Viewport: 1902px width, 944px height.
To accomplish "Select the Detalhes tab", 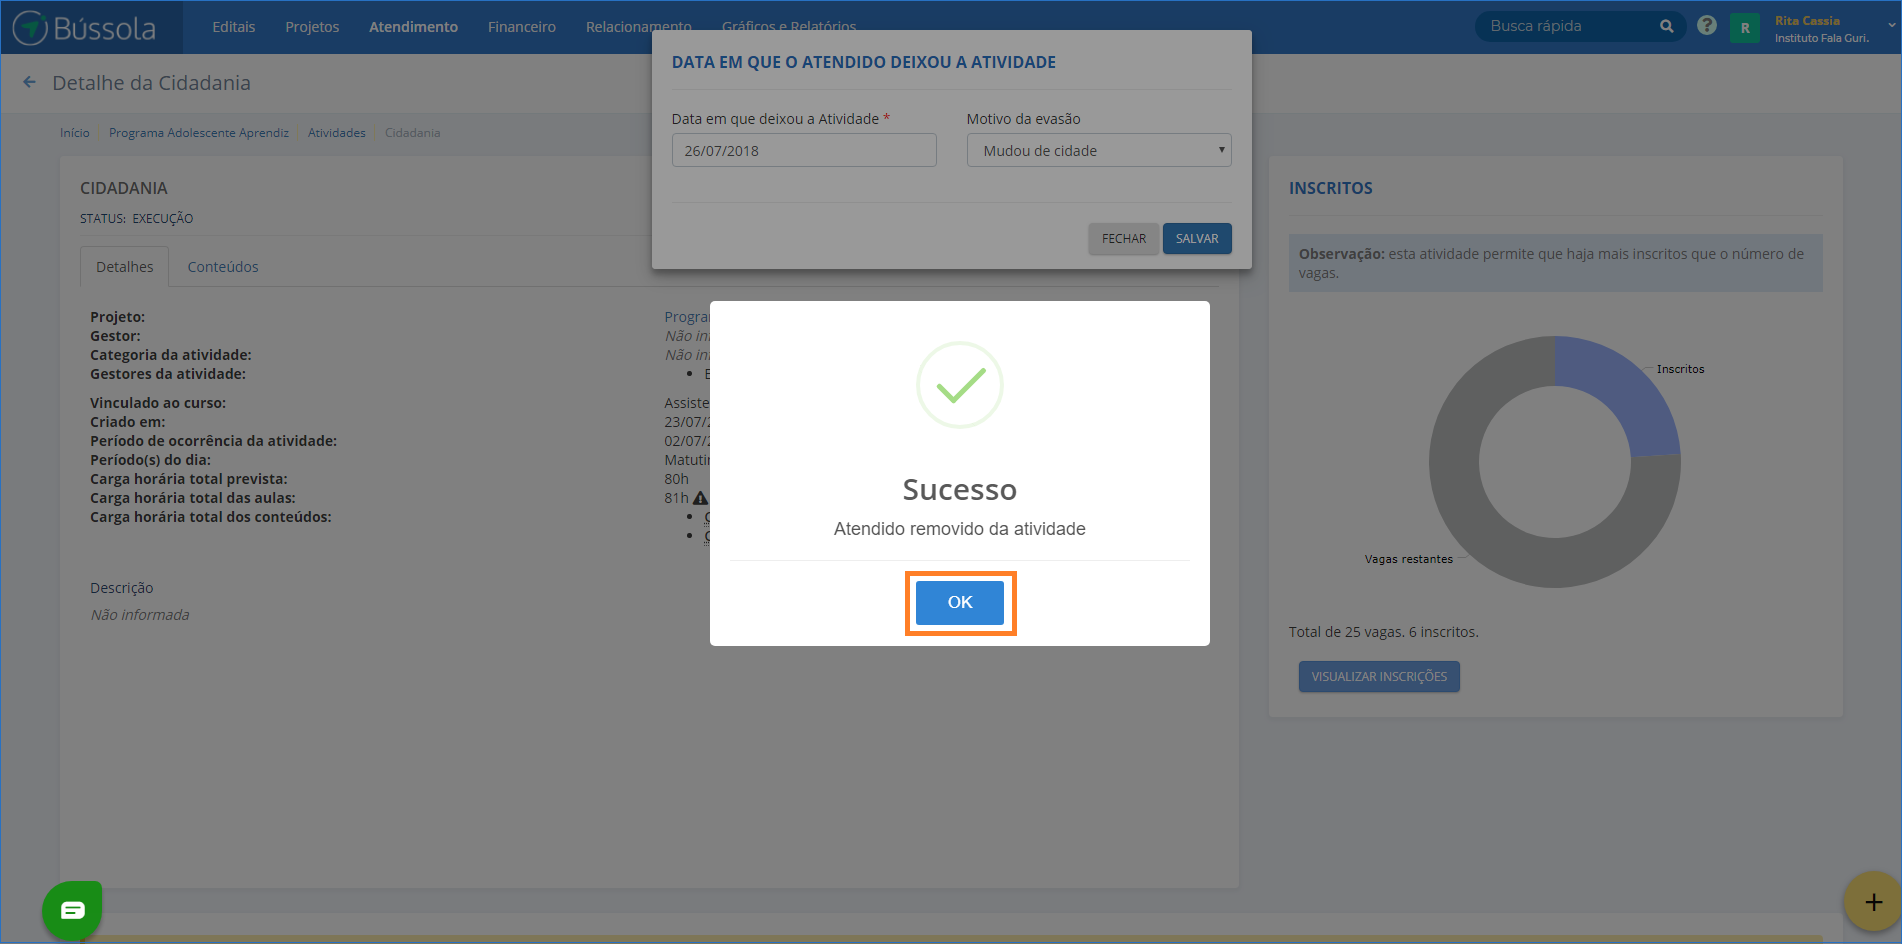I will [x=125, y=267].
